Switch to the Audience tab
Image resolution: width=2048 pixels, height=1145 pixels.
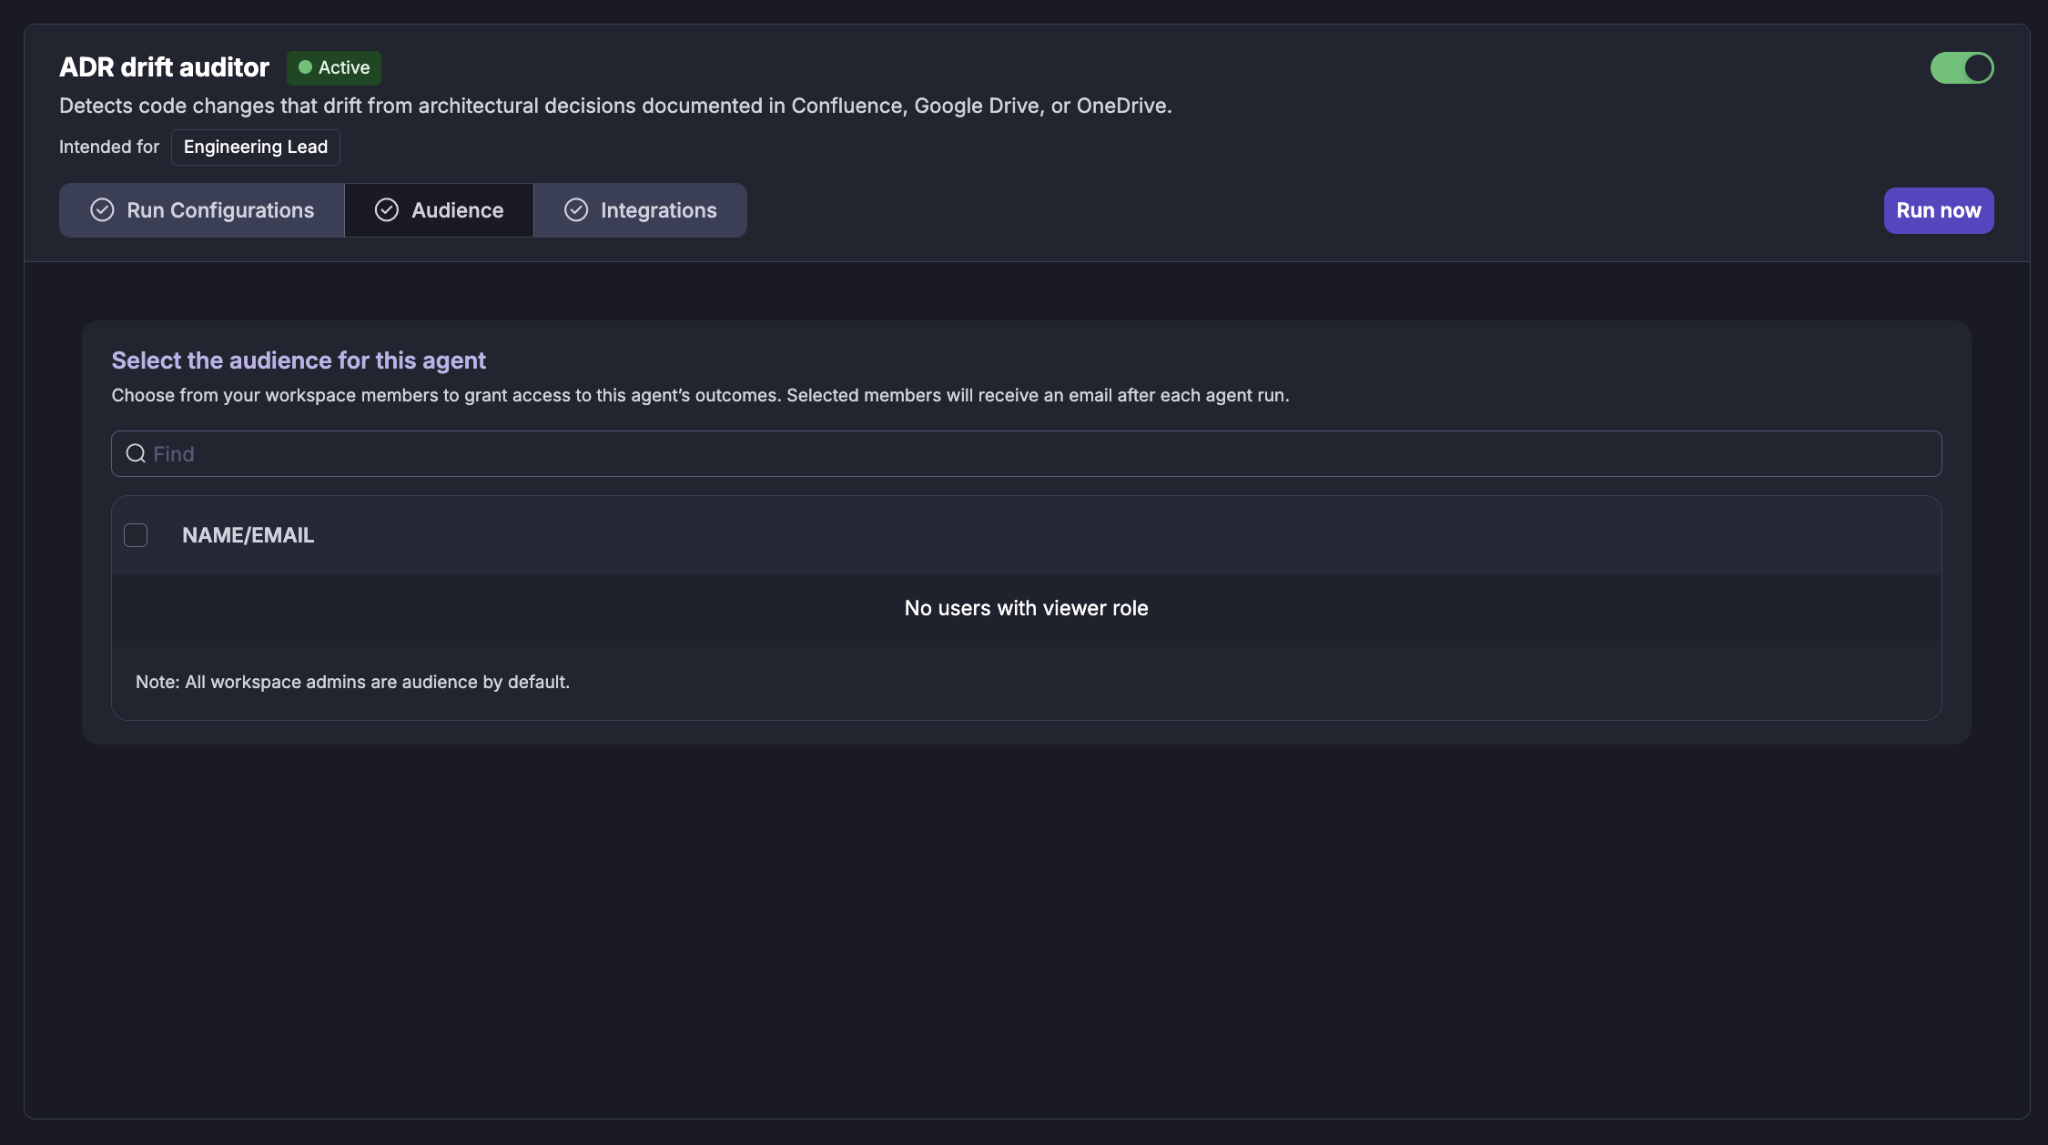point(439,210)
